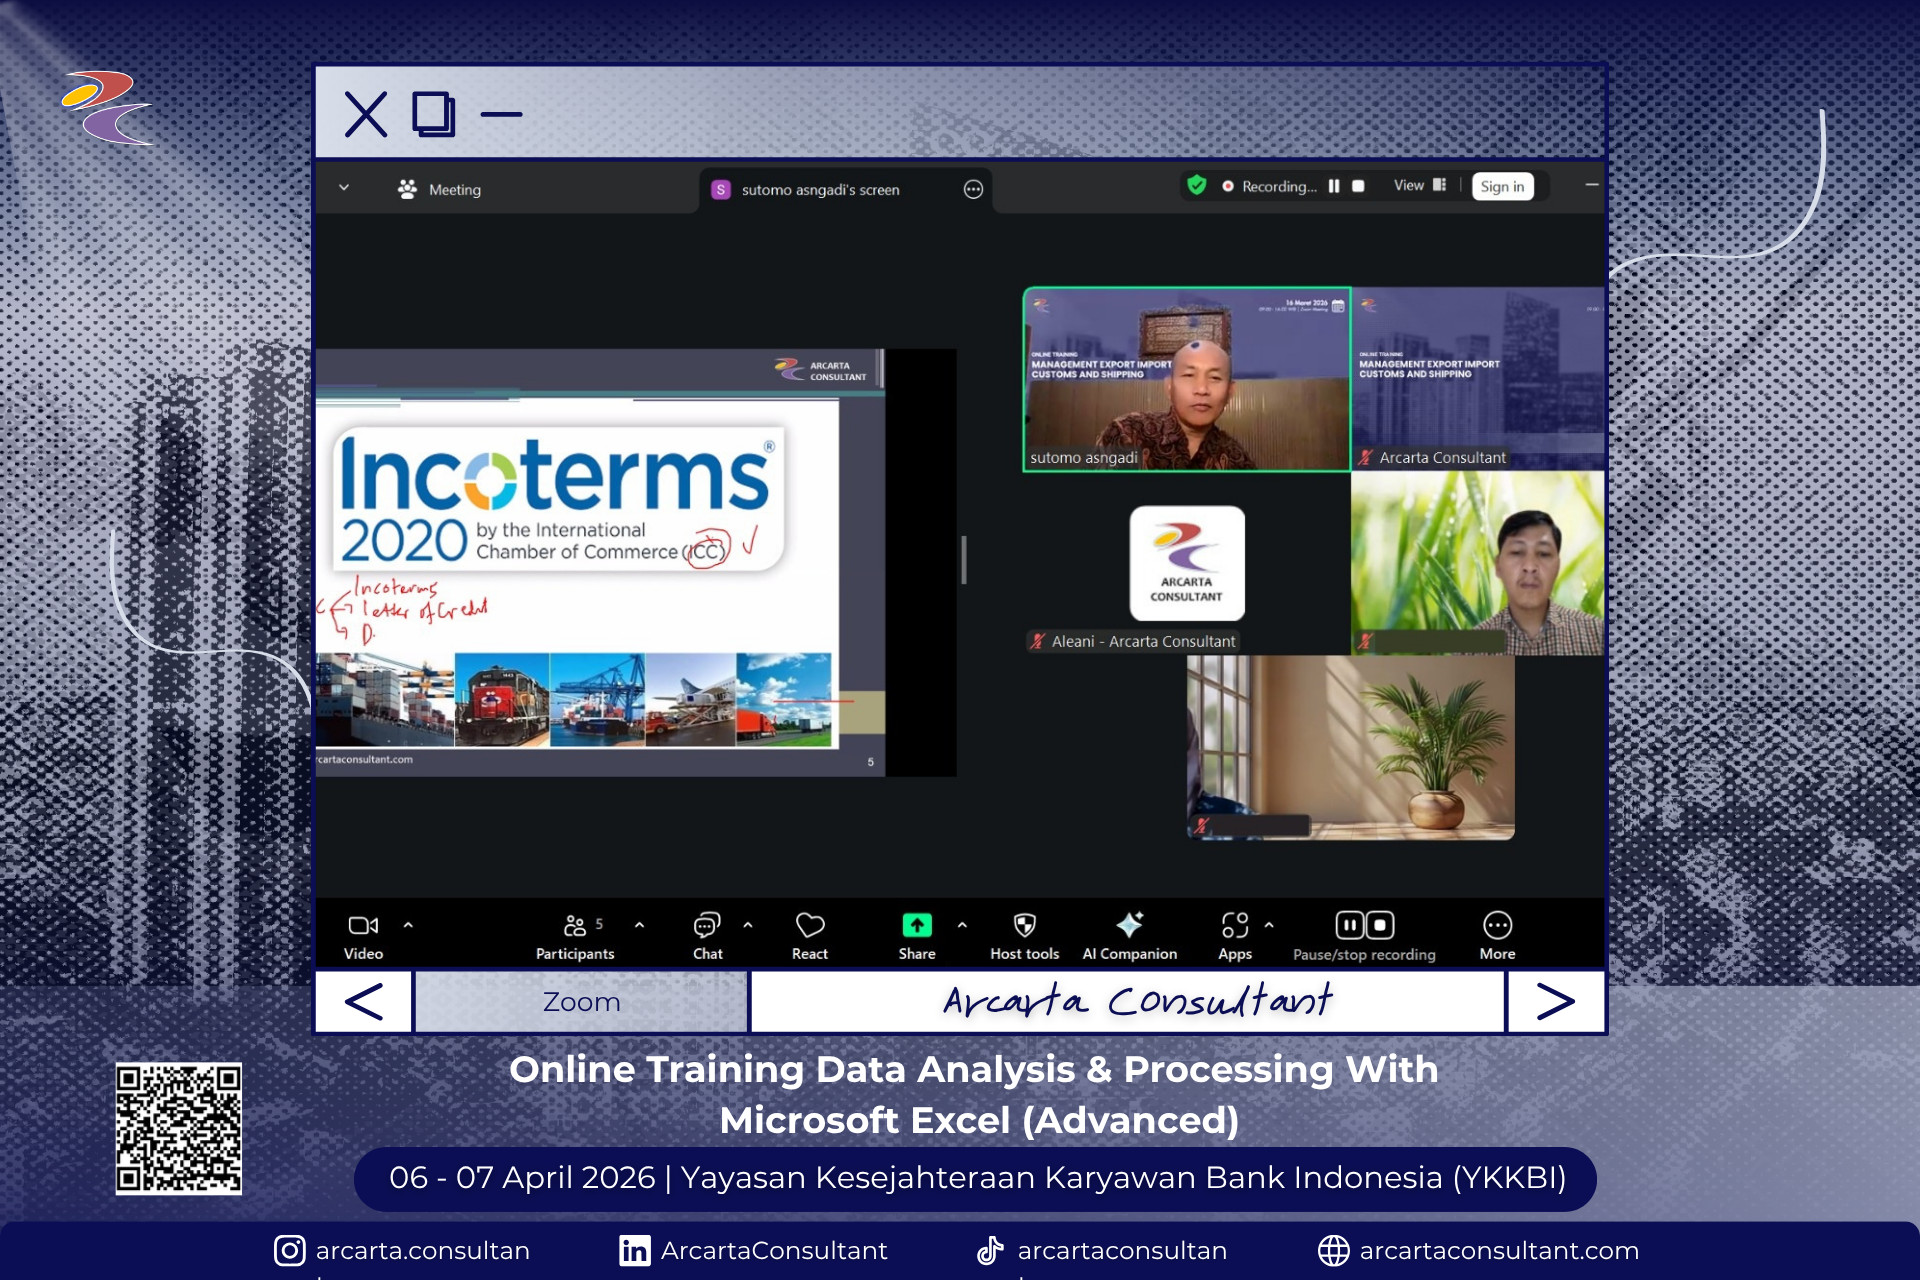Click the Sign in button

(x=1502, y=186)
